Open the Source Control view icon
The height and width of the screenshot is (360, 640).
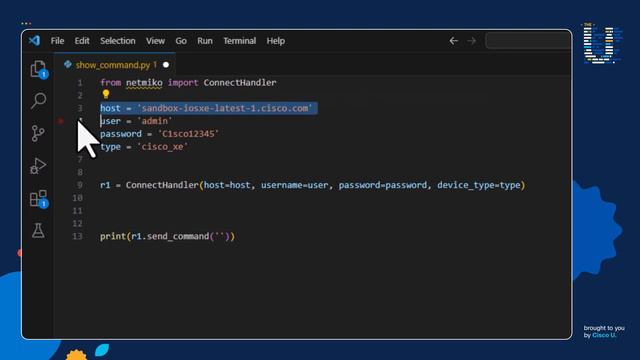38,133
